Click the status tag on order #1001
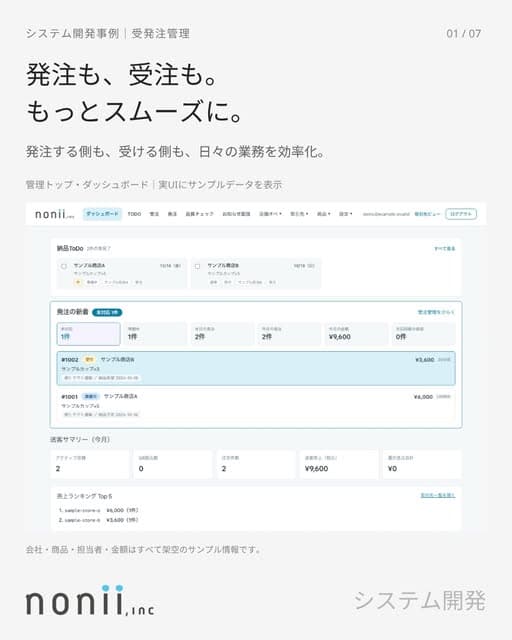512x640 pixels. (91, 396)
